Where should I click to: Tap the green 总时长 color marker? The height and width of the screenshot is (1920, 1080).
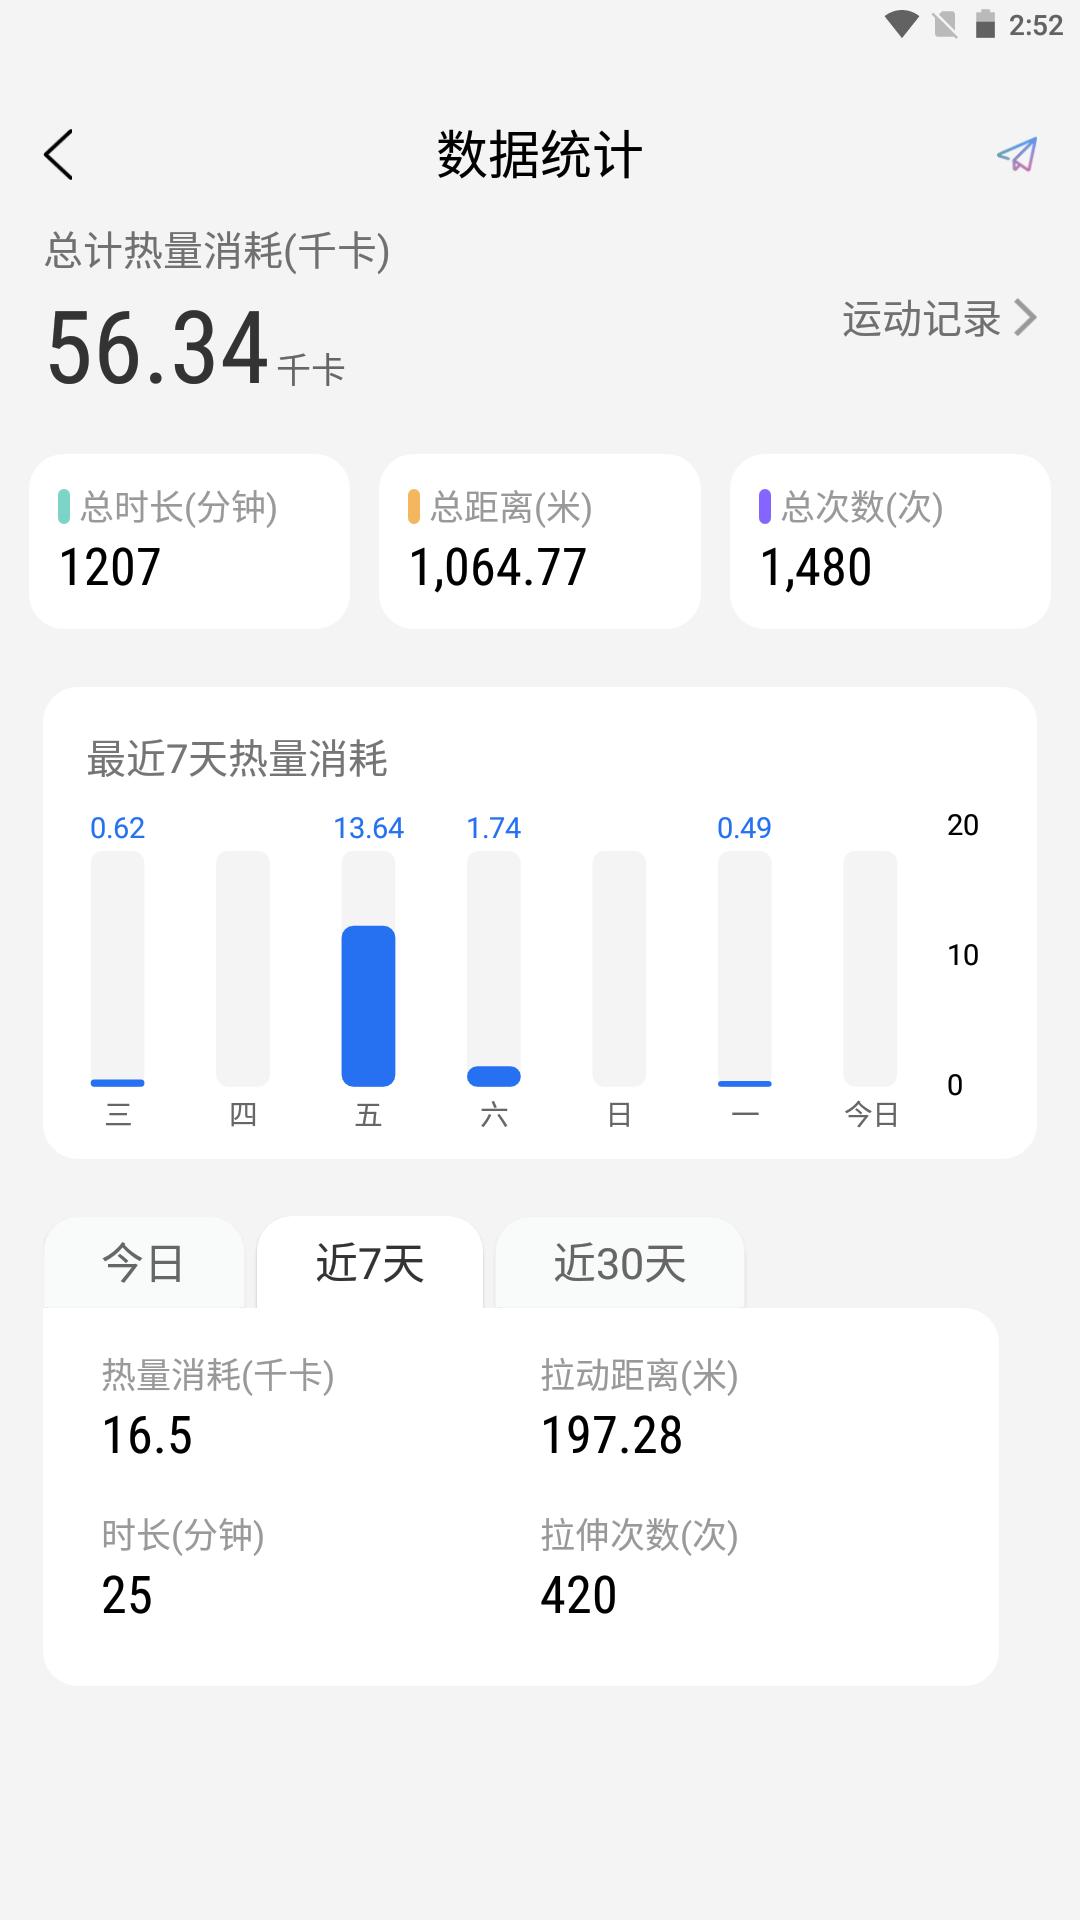[64, 507]
